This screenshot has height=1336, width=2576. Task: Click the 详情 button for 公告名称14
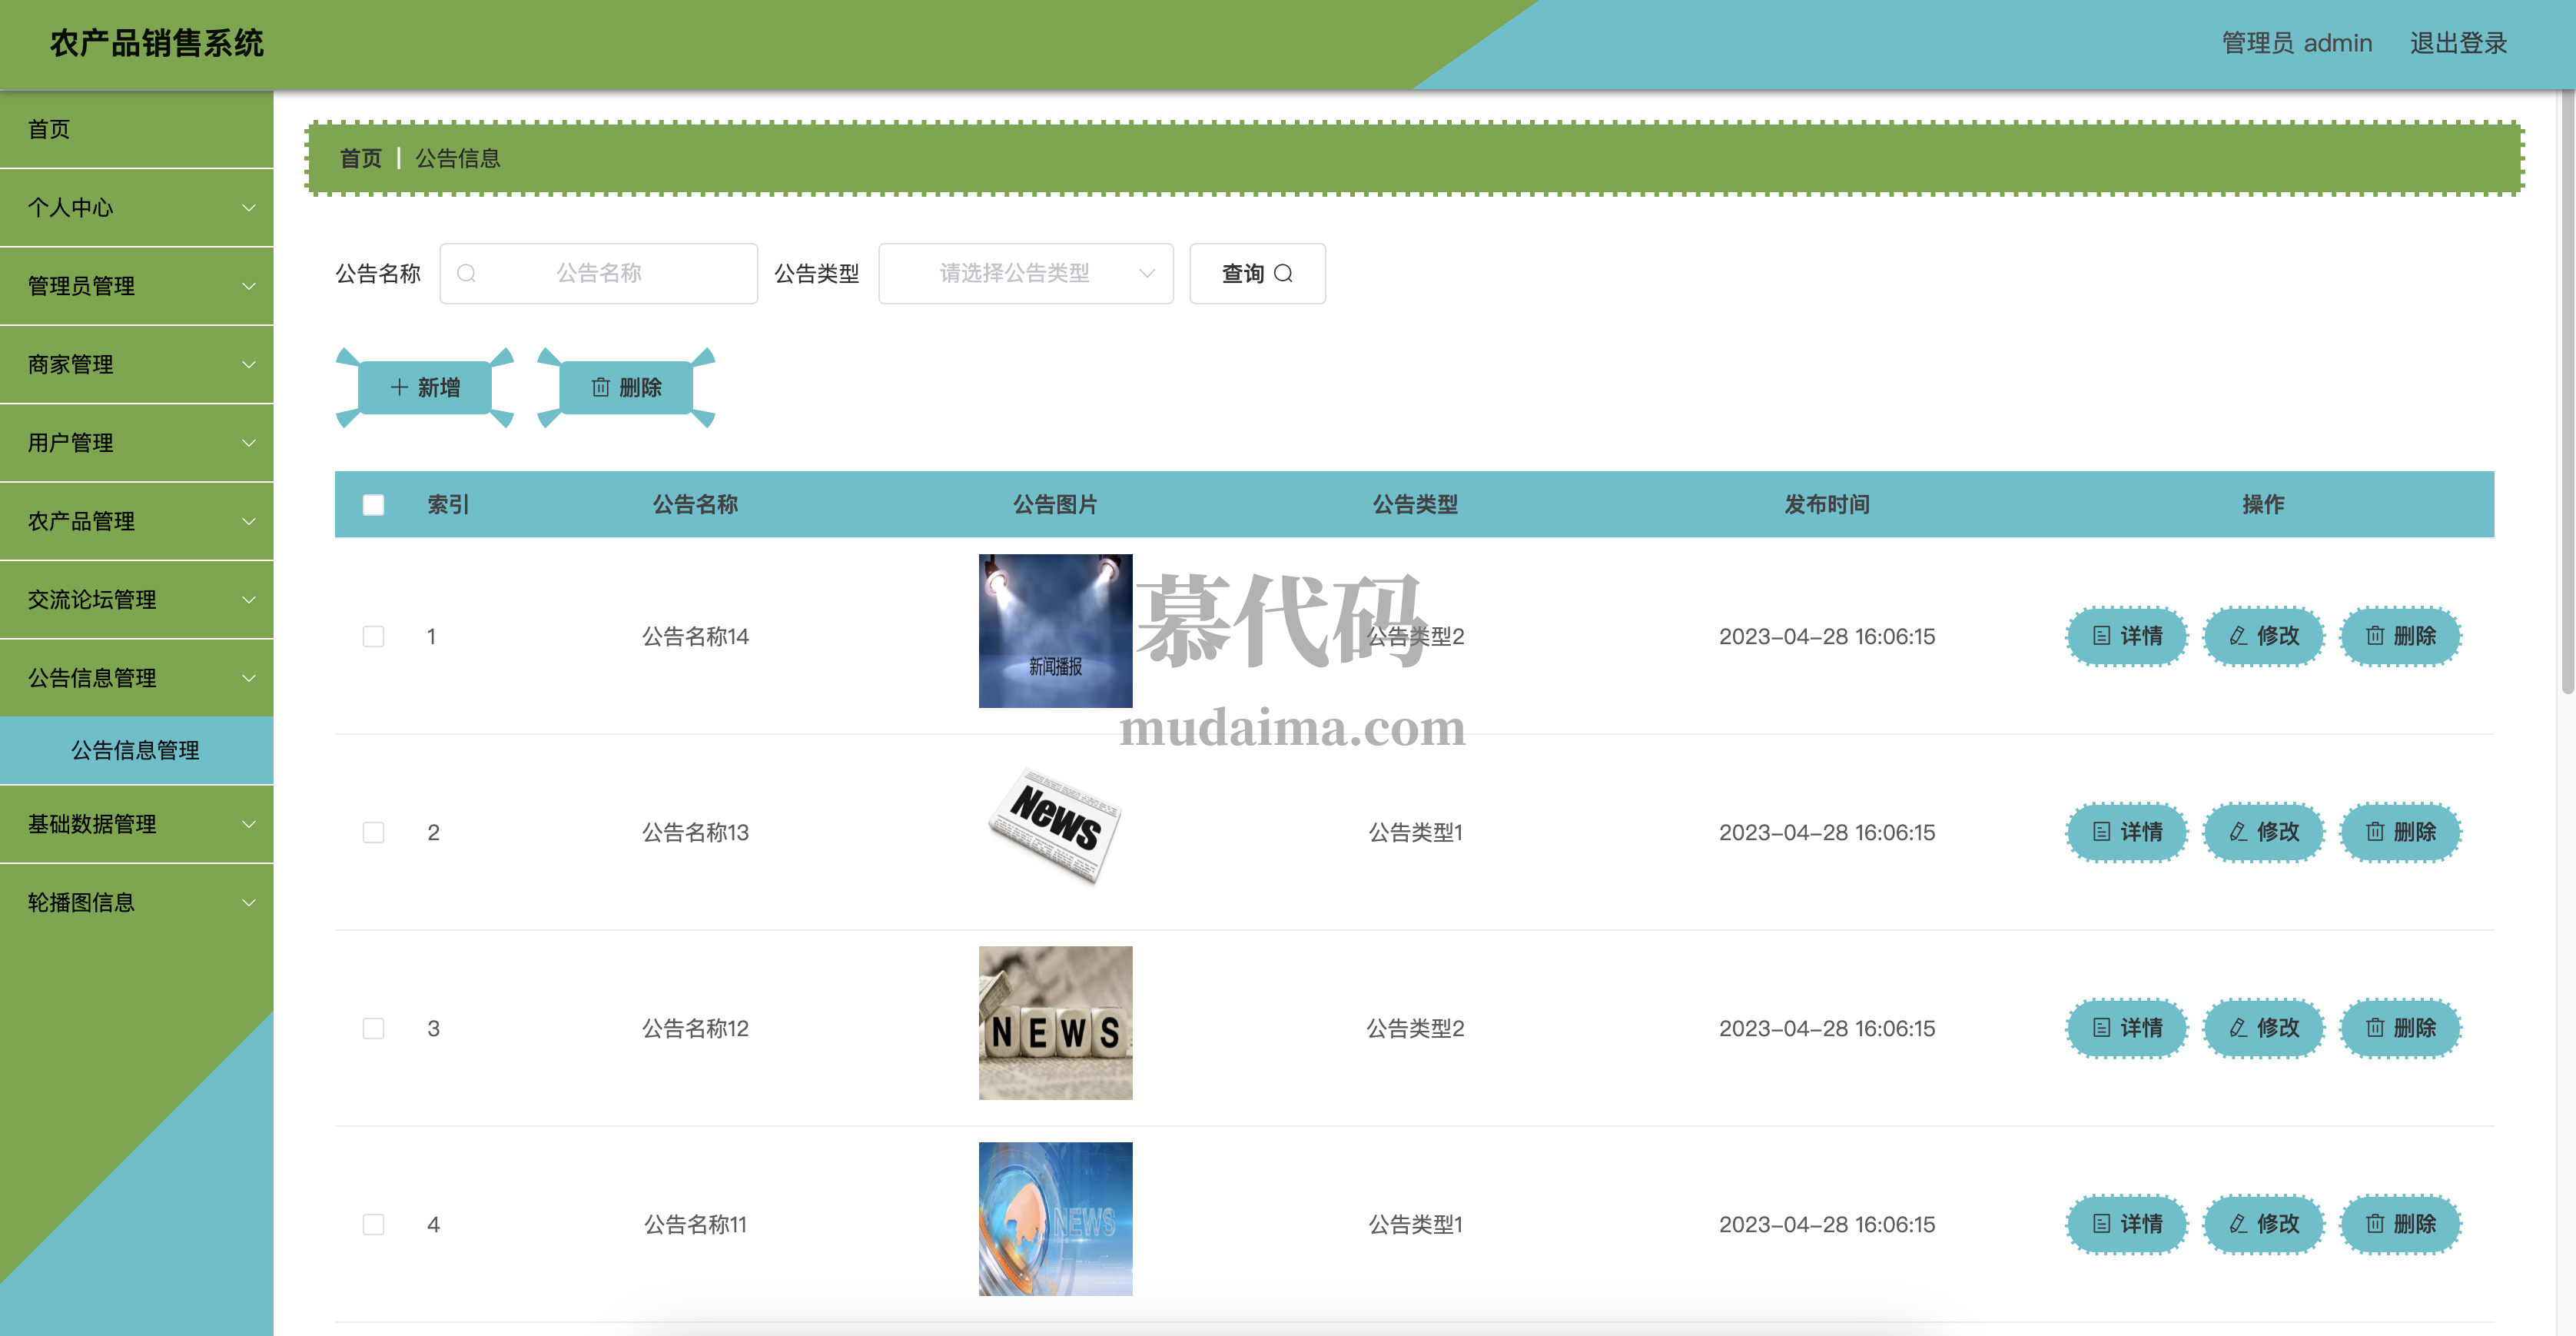[x=2127, y=636]
